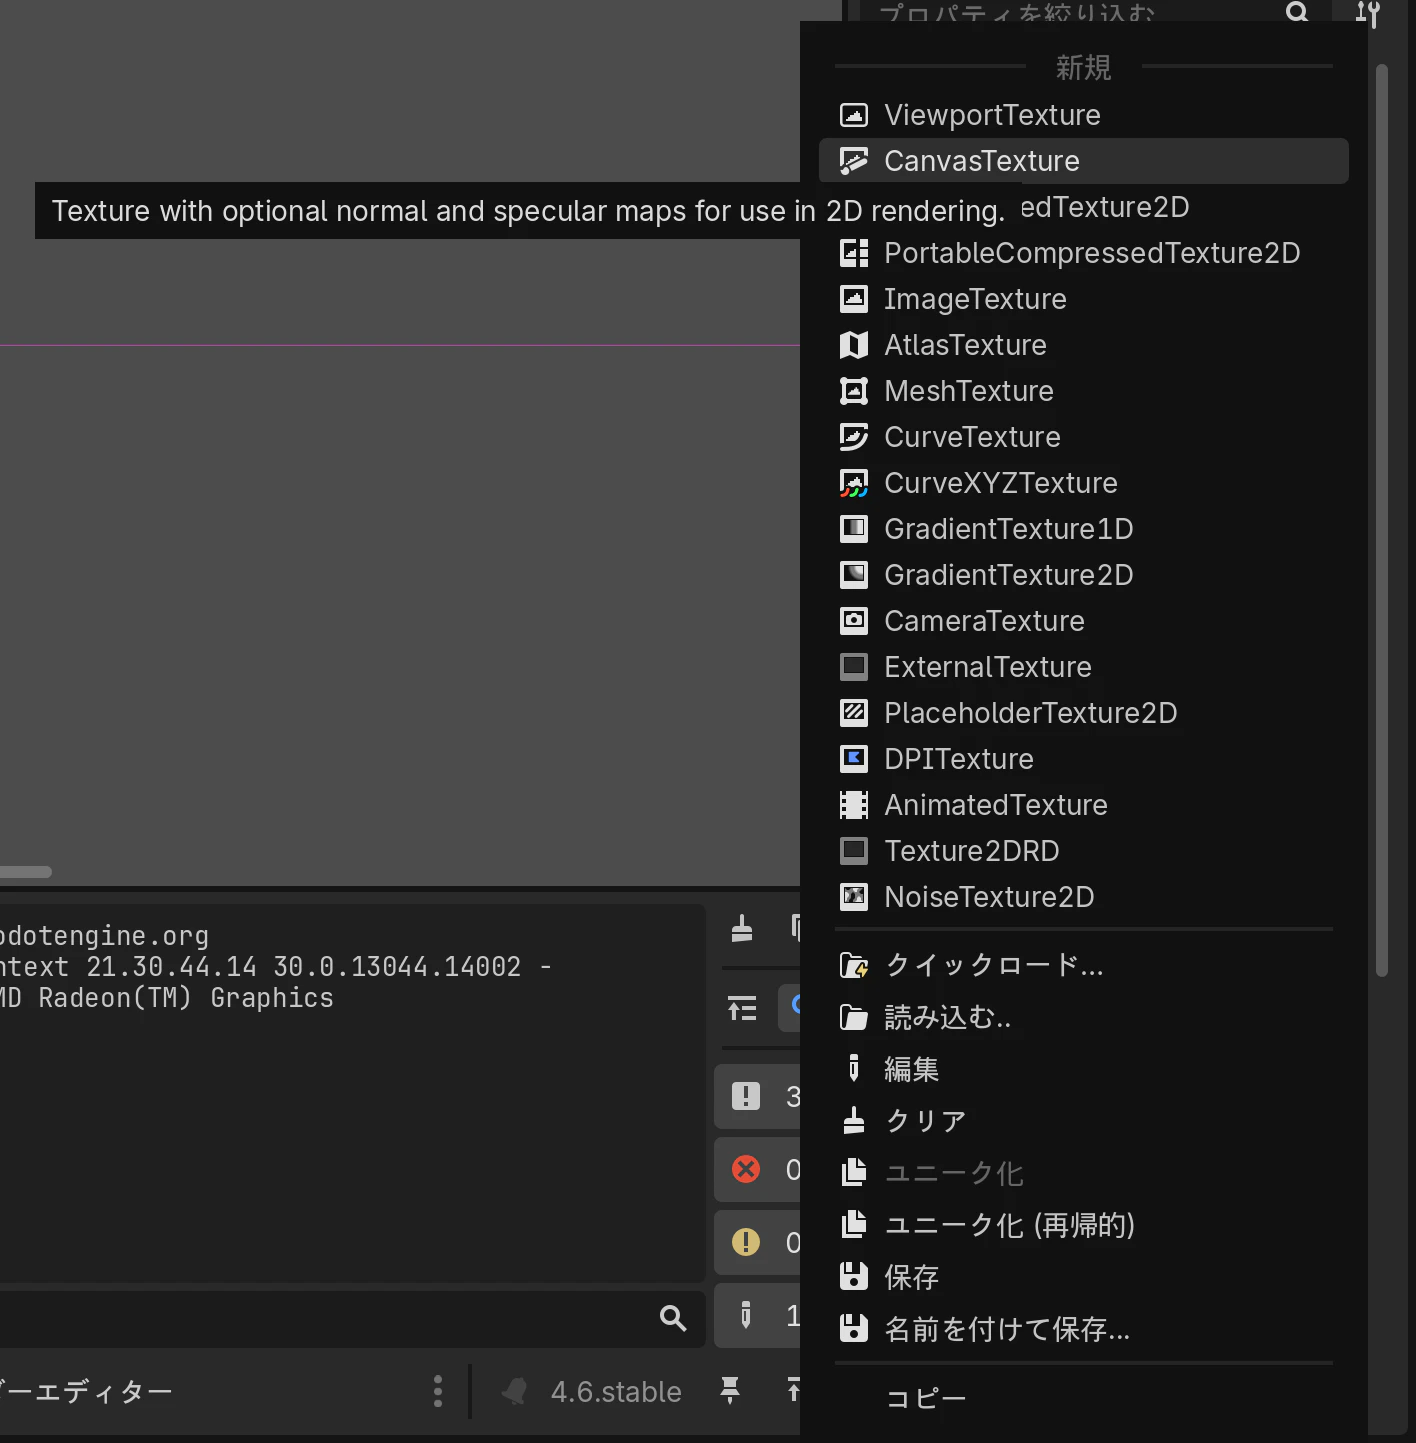The width and height of the screenshot is (1416, 1443).
Task: Open the ーエディター bottom panel tab
Action: pos(87,1391)
